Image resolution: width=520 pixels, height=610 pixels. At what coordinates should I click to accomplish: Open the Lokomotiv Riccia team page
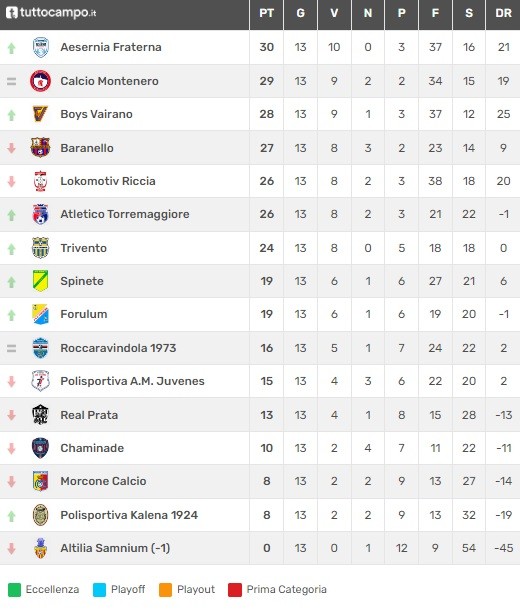(x=108, y=181)
